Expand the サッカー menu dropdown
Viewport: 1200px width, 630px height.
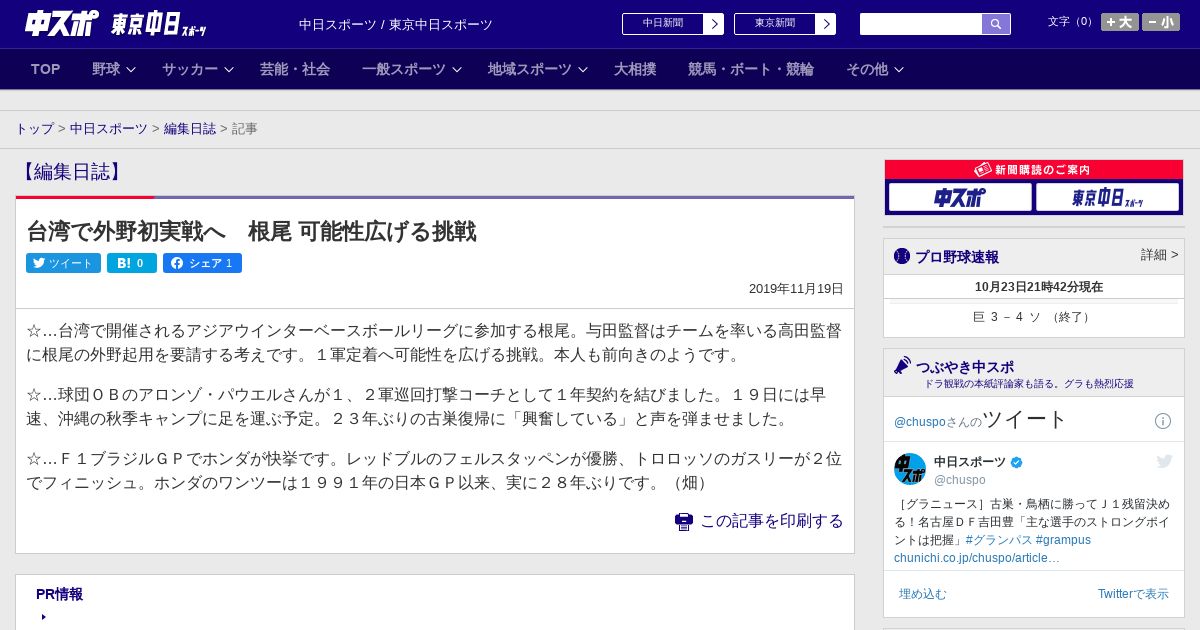tap(197, 69)
